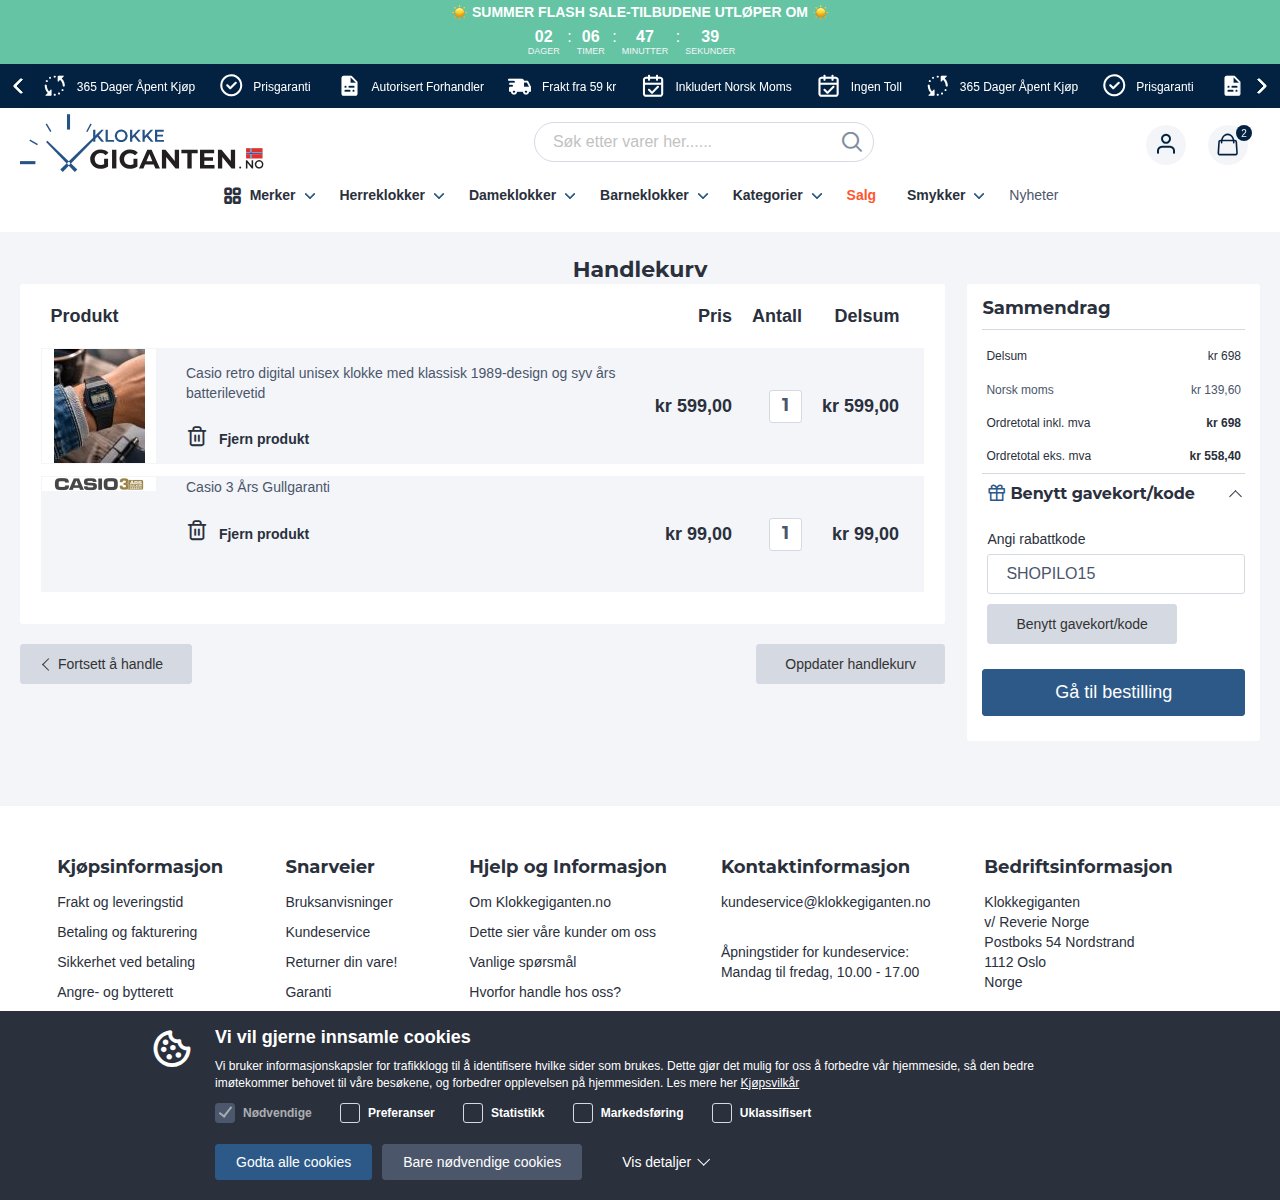The image size is (1280, 1200).
Task: Open the Nyheter menu item
Action: 1033,195
